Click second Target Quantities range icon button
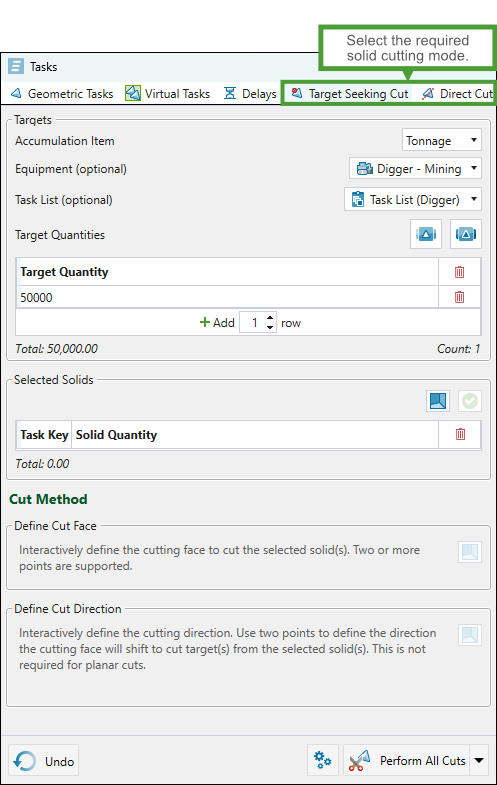 (466, 234)
